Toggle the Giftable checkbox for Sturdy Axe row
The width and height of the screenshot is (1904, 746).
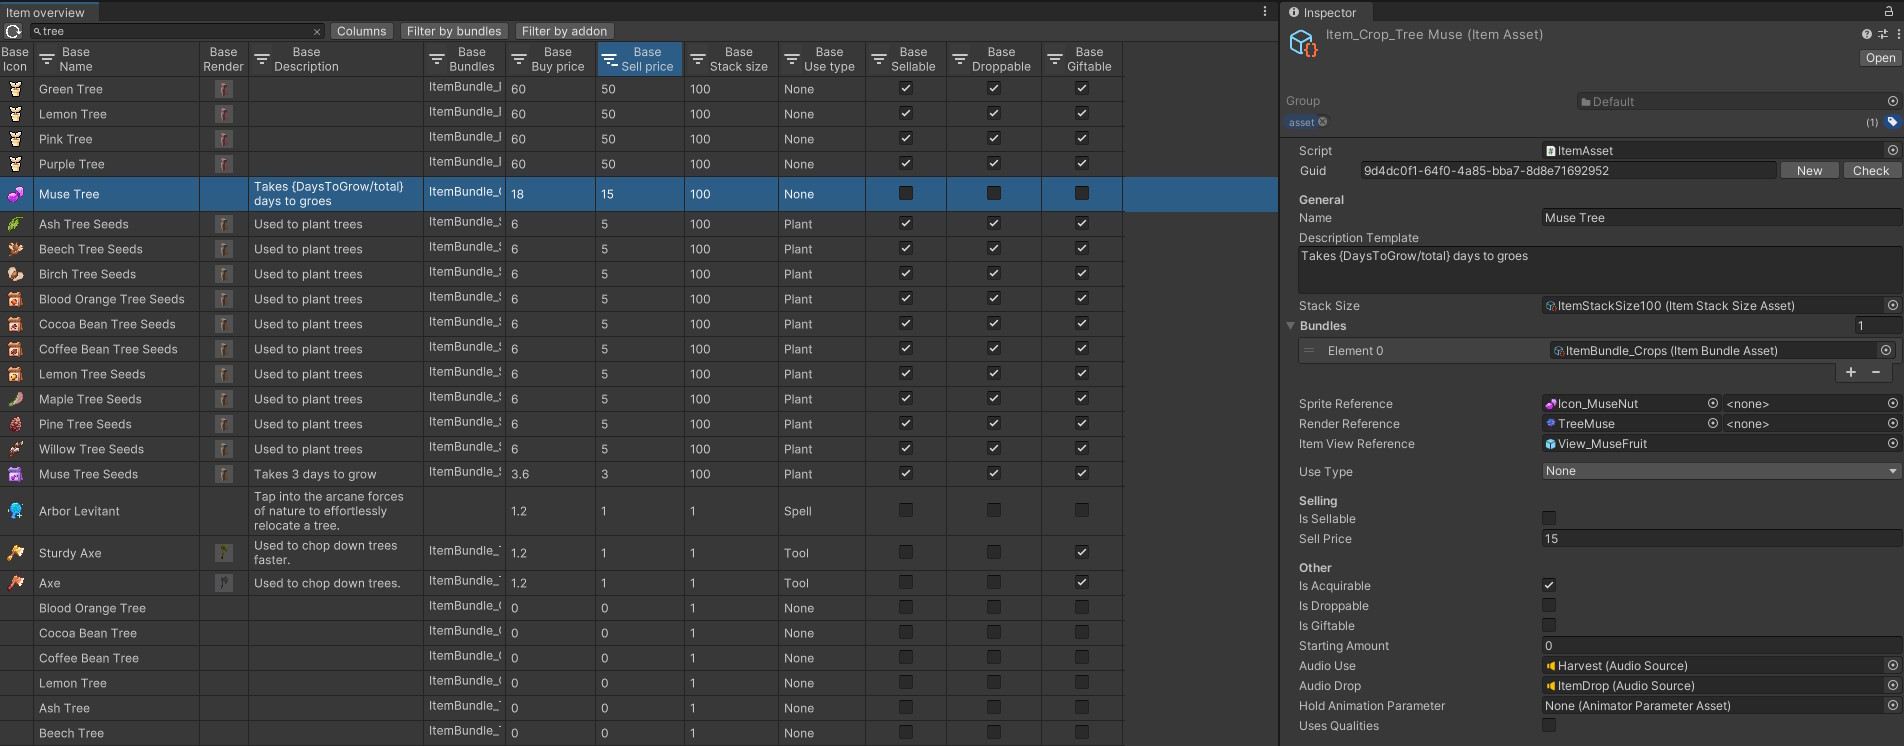[1081, 552]
